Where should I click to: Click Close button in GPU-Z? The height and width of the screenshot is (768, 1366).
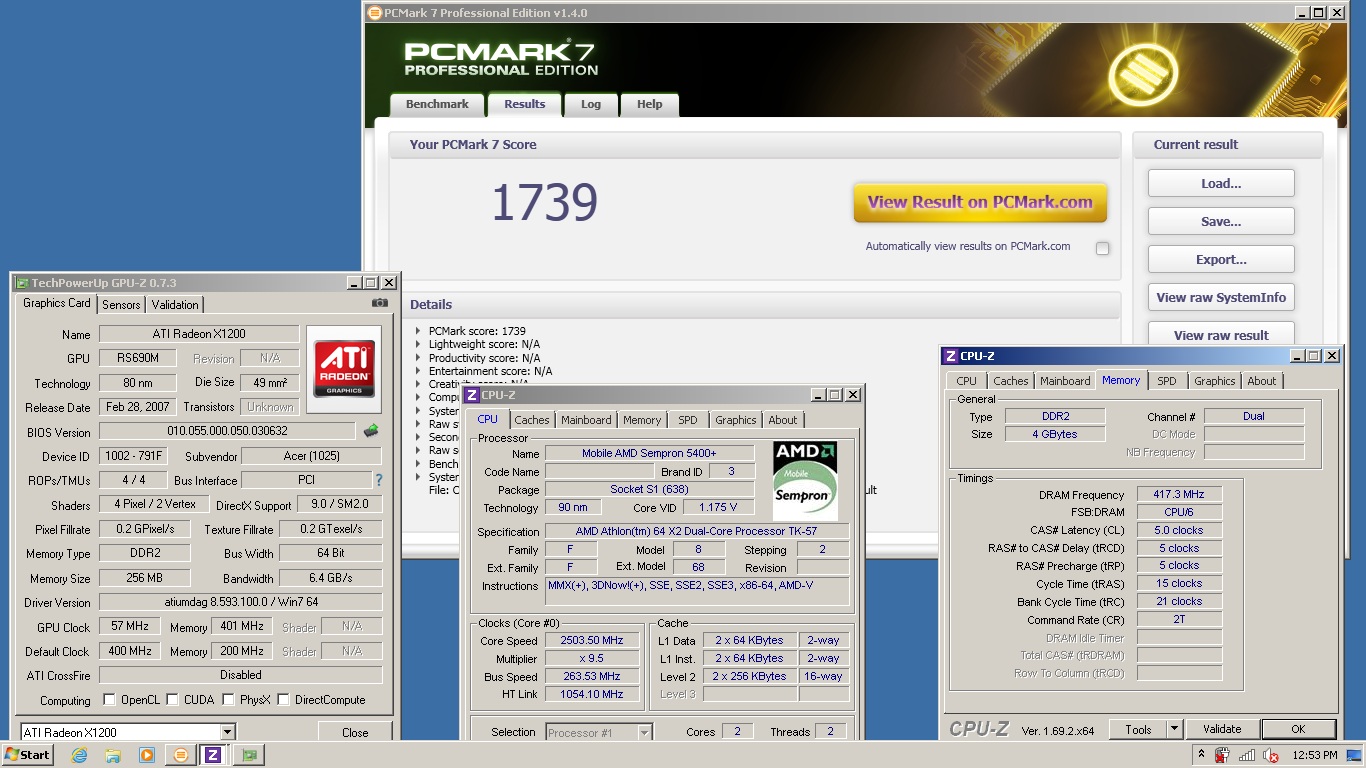(x=355, y=732)
